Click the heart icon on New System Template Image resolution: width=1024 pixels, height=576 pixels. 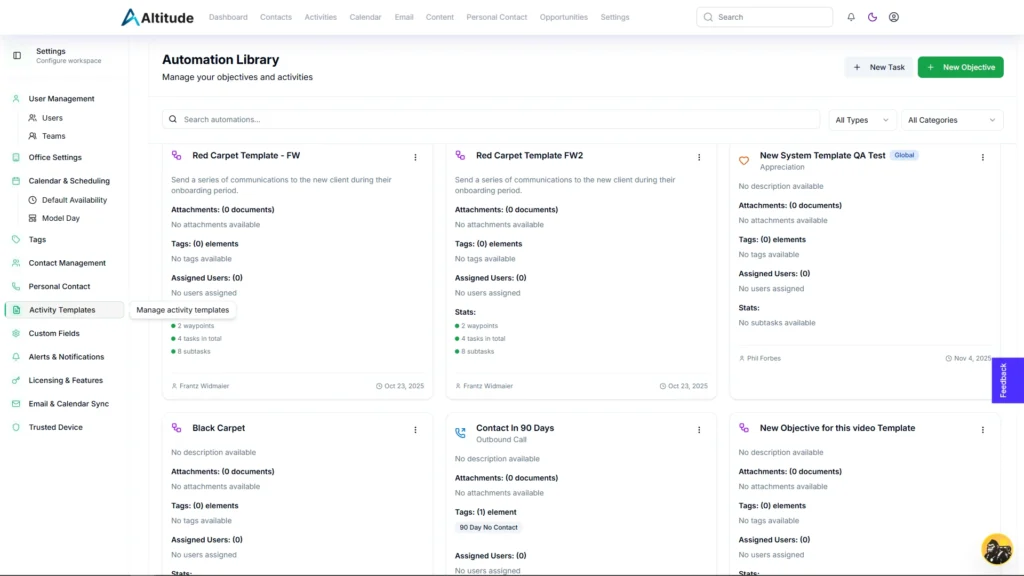[744, 161]
